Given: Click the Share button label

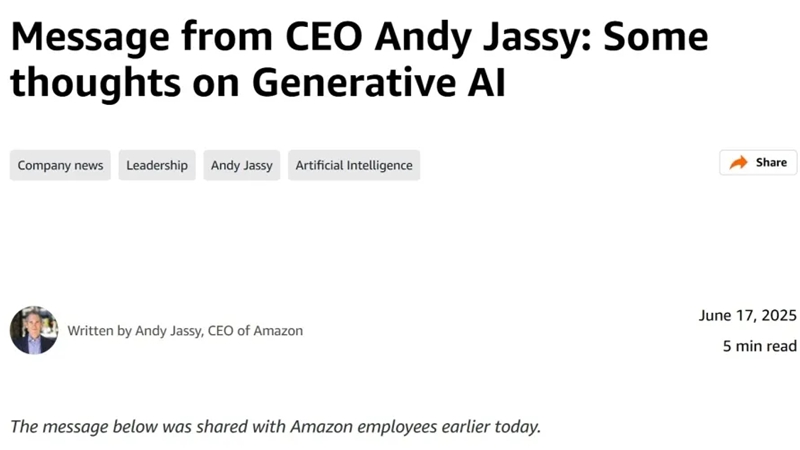Looking at the screenshot, I should coord(771,162).
